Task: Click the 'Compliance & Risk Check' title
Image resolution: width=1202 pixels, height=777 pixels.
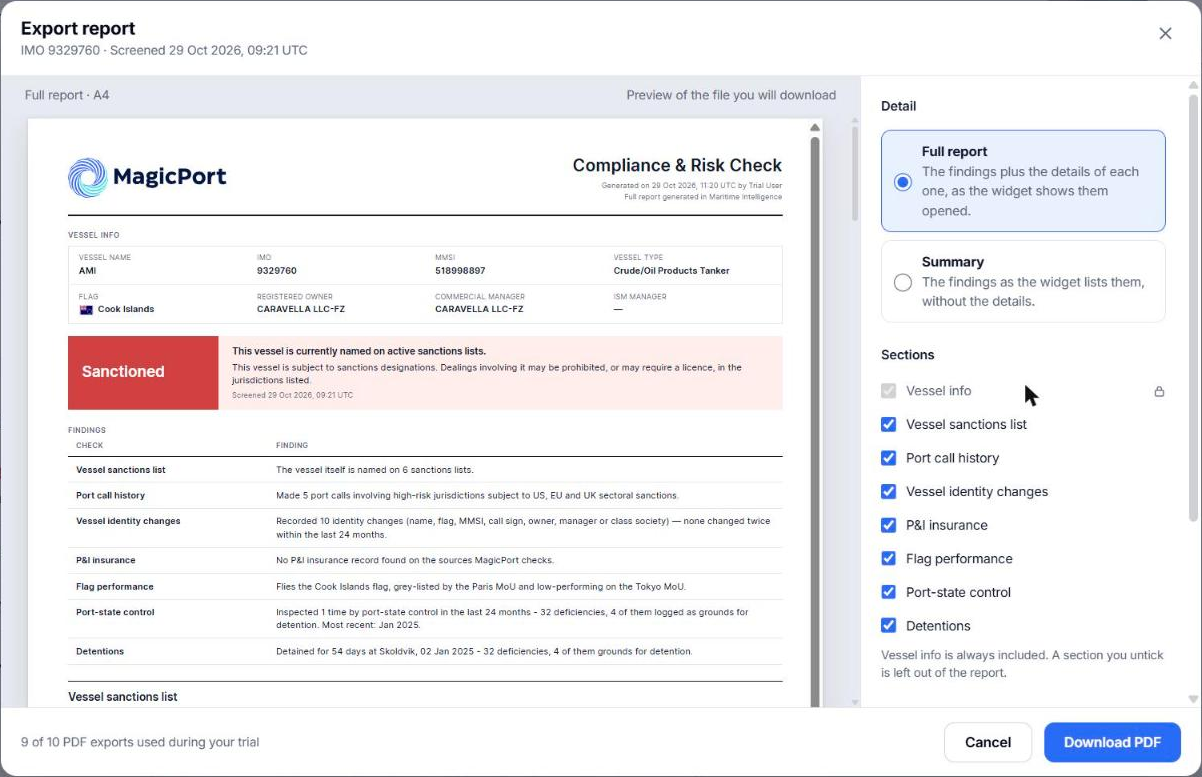Action: [x=677, y=165]
